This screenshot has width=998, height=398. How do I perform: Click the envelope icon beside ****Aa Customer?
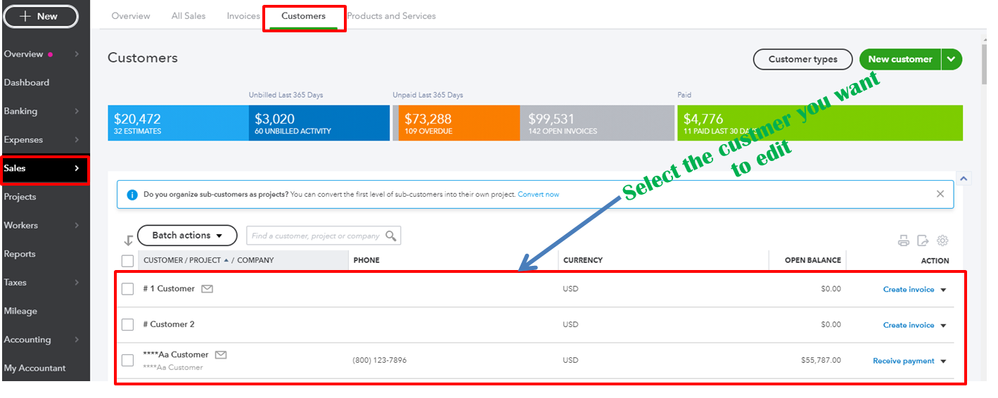[221, 354]
